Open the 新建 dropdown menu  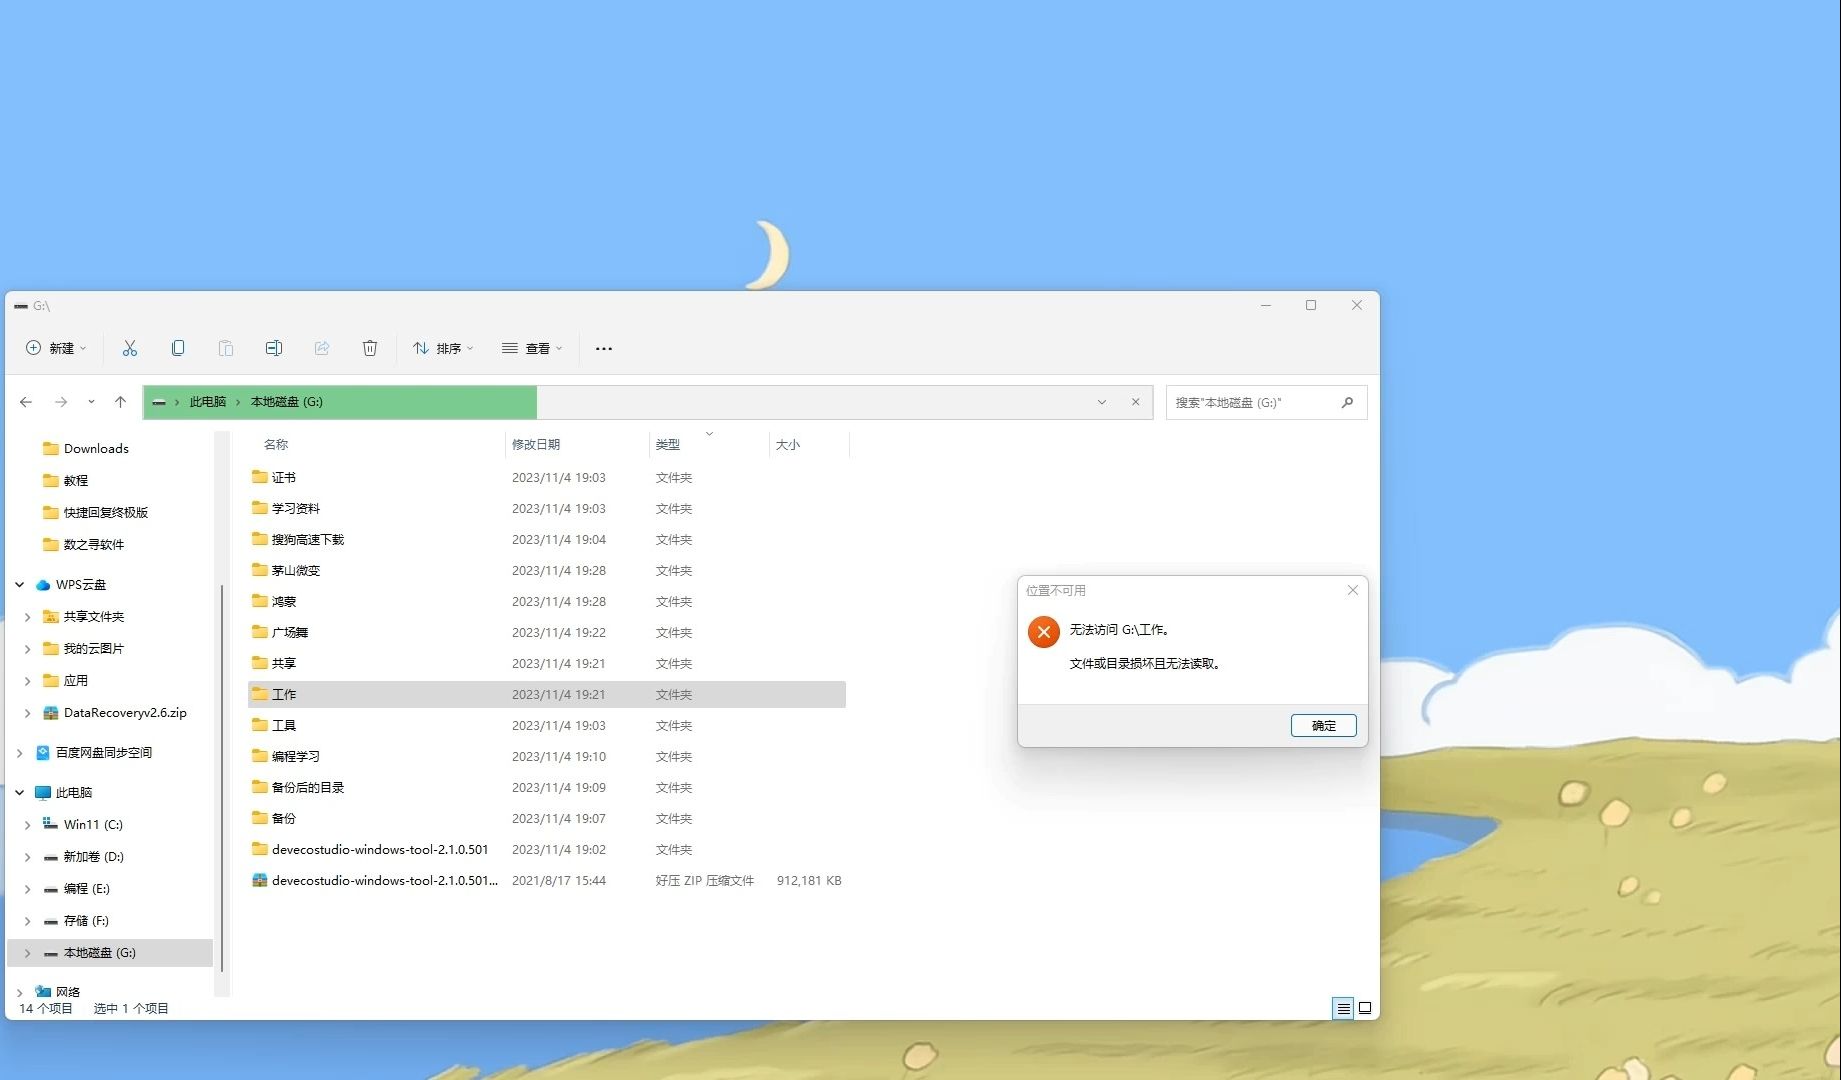(x=56, y=348)
